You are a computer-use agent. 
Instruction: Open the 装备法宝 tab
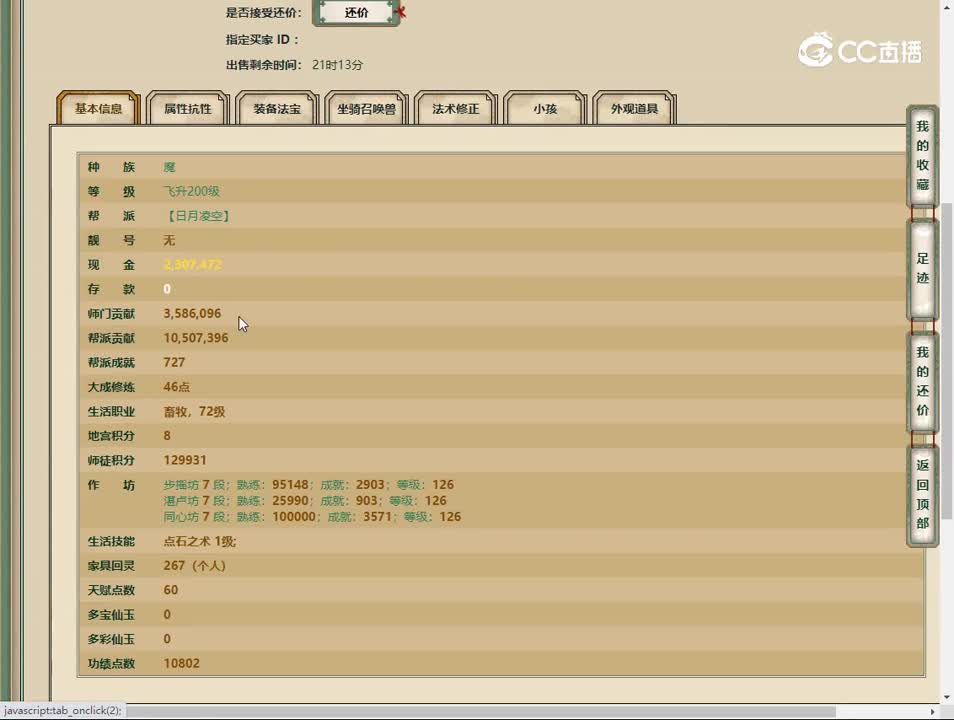tap(277, 108)
